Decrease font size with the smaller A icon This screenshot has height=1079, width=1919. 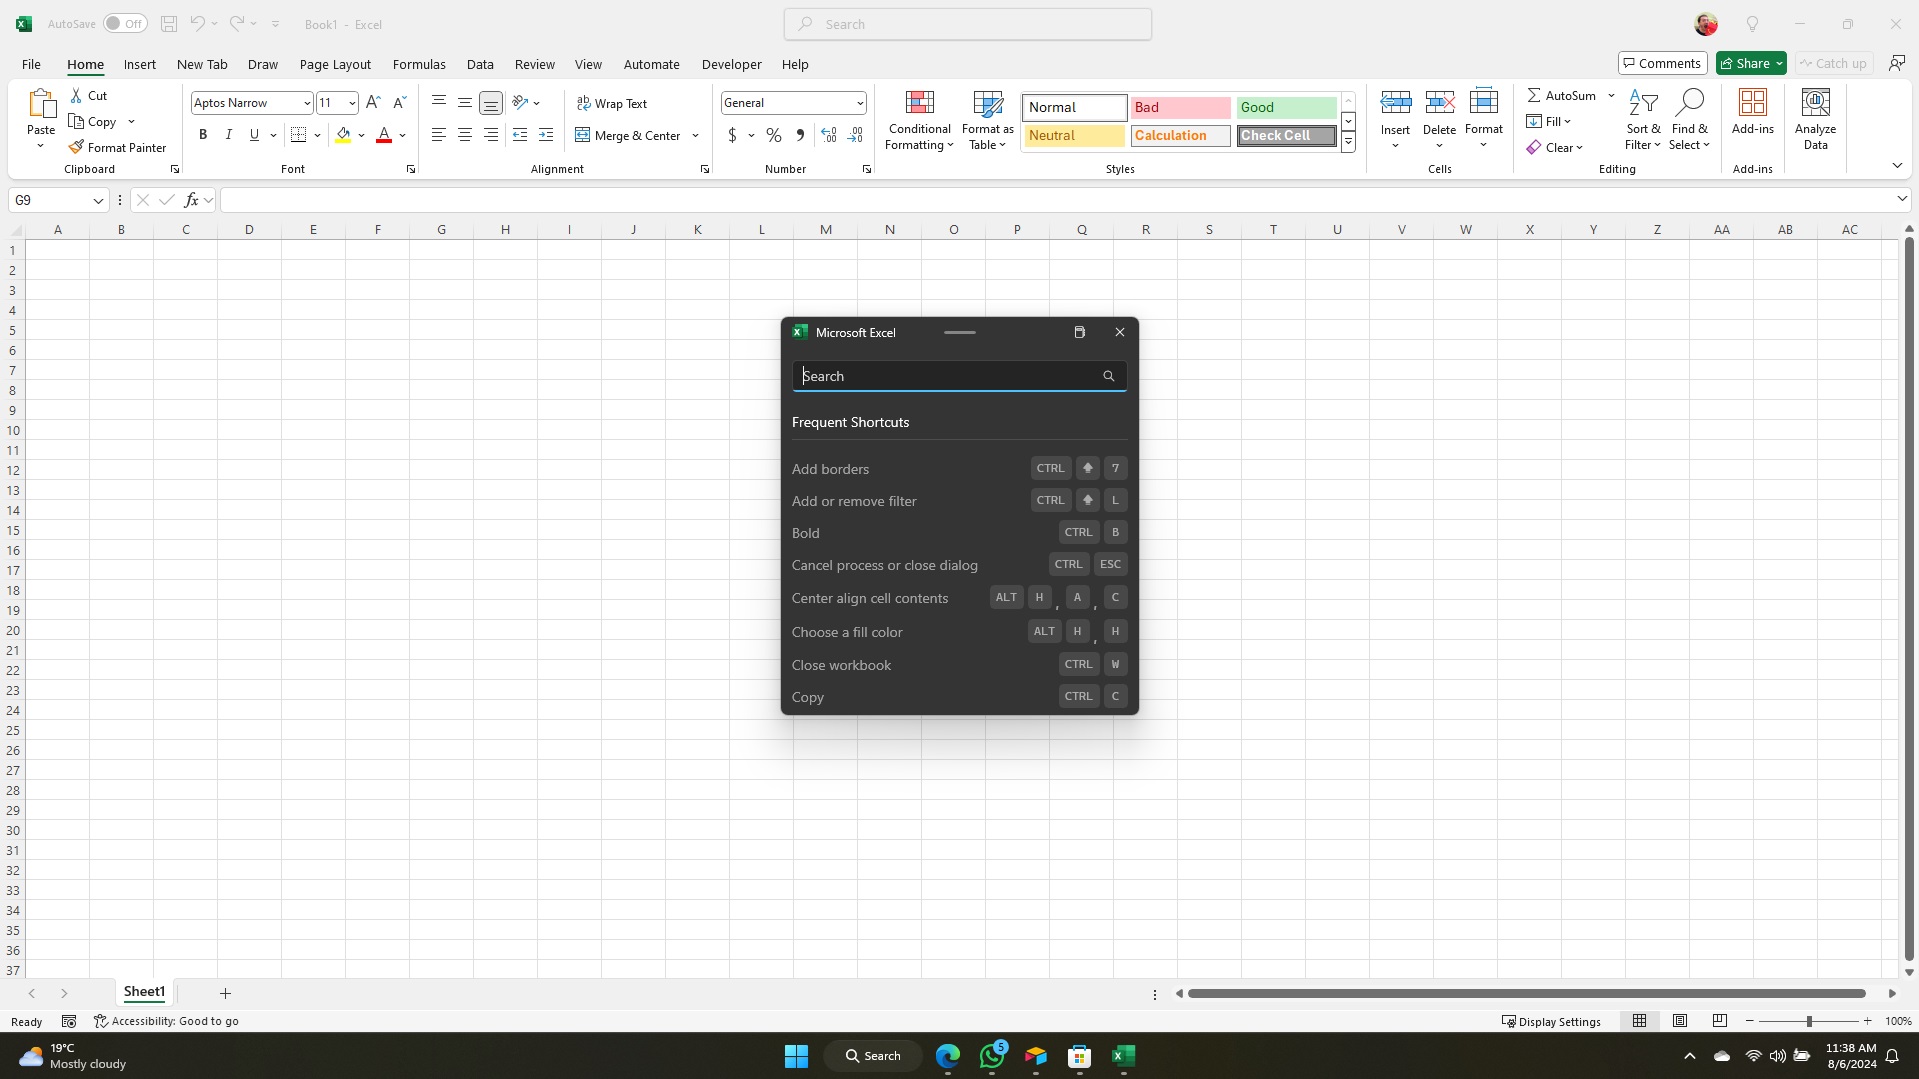(x=399, y=102)
